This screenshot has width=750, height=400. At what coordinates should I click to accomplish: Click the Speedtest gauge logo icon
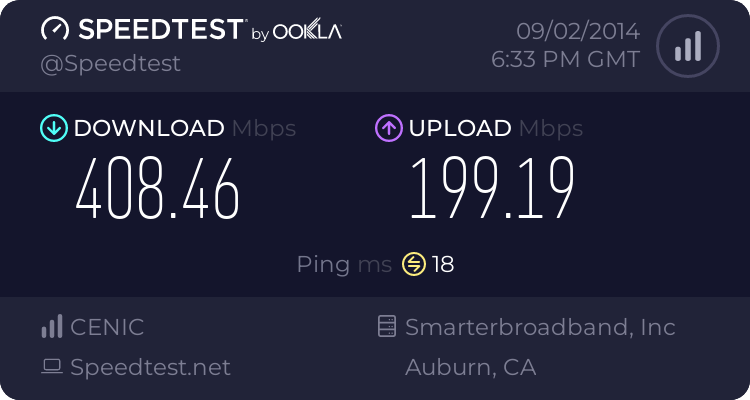[55, 29]
